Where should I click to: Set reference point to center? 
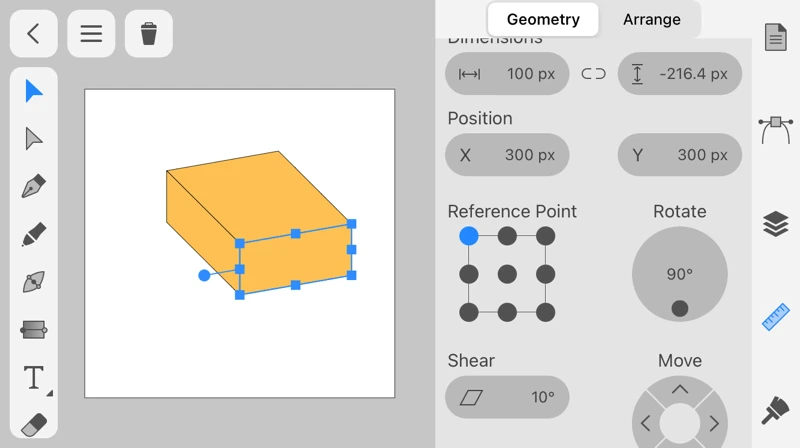click(507, 274)
